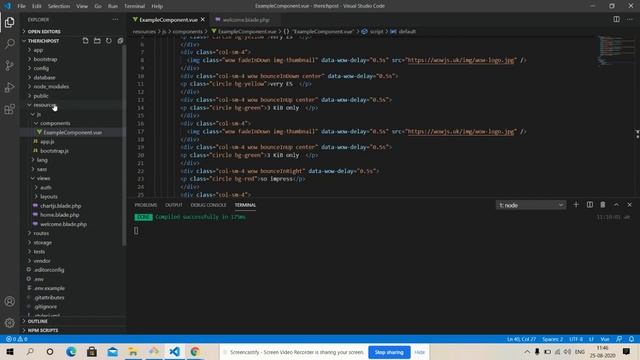Open Microsoft Store from taskbar

[92, 352]
